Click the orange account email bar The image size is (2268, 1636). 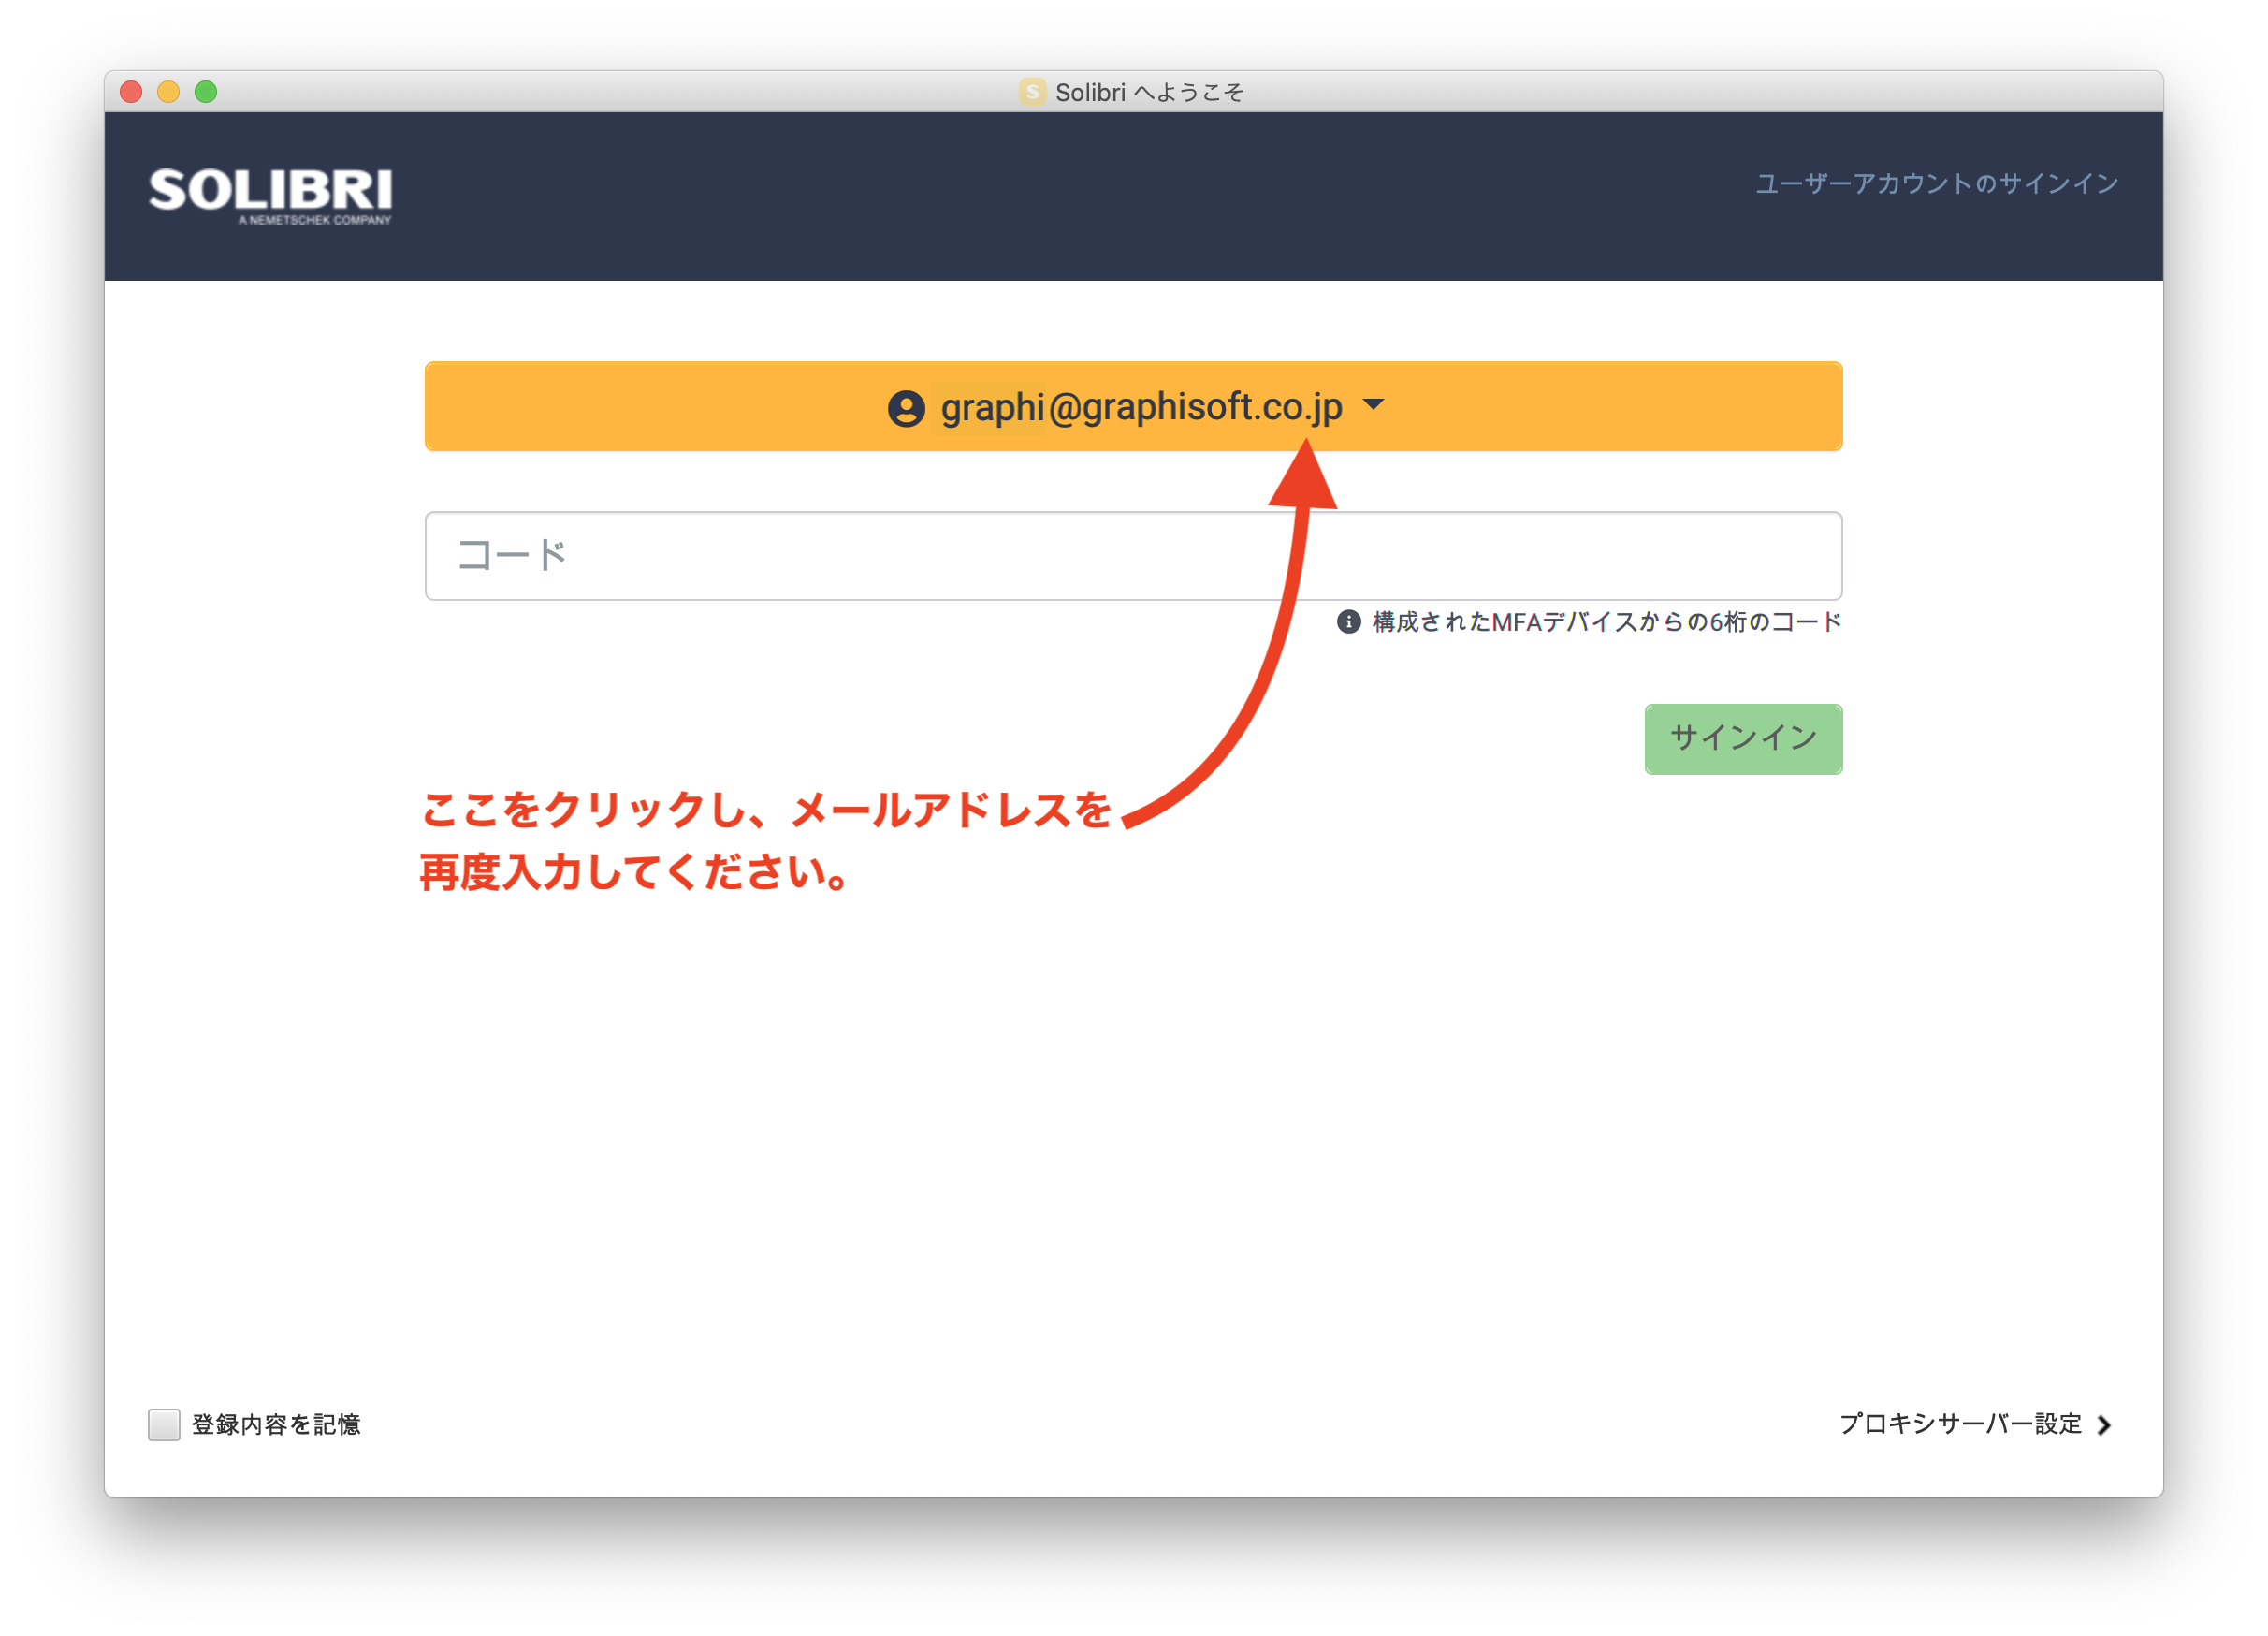(x=1134, y=407)
